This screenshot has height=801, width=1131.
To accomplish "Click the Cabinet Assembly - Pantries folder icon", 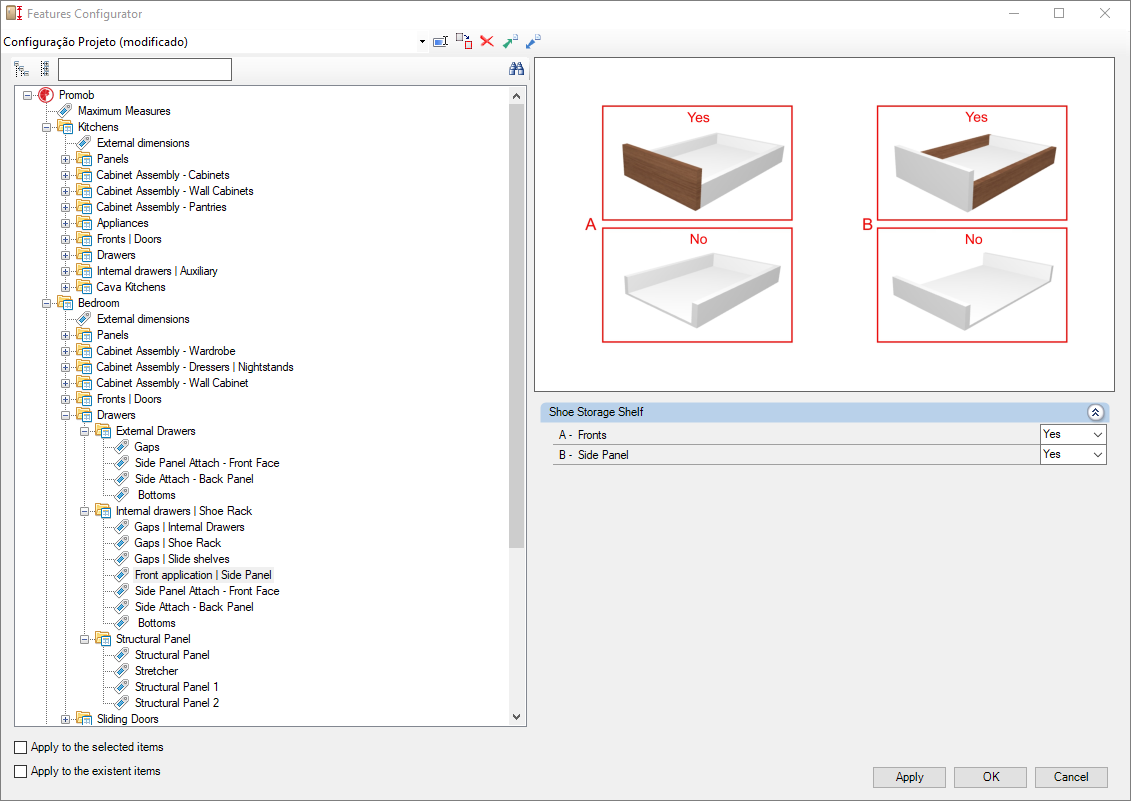I will (x=84, y=207).
